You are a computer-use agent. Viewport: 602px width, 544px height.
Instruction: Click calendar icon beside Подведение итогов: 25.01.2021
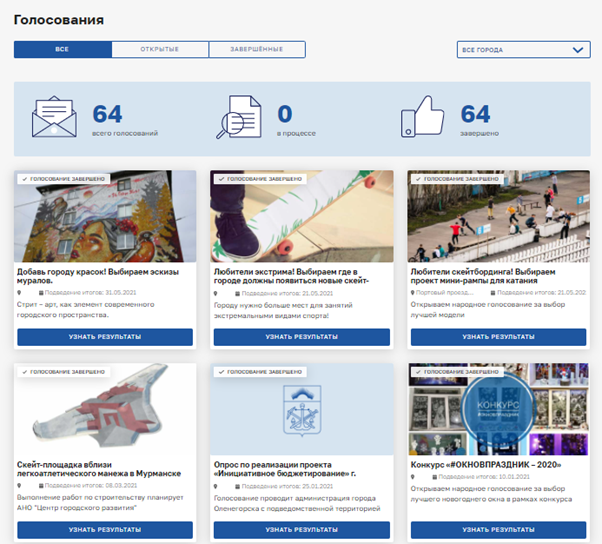click(238, 486)
